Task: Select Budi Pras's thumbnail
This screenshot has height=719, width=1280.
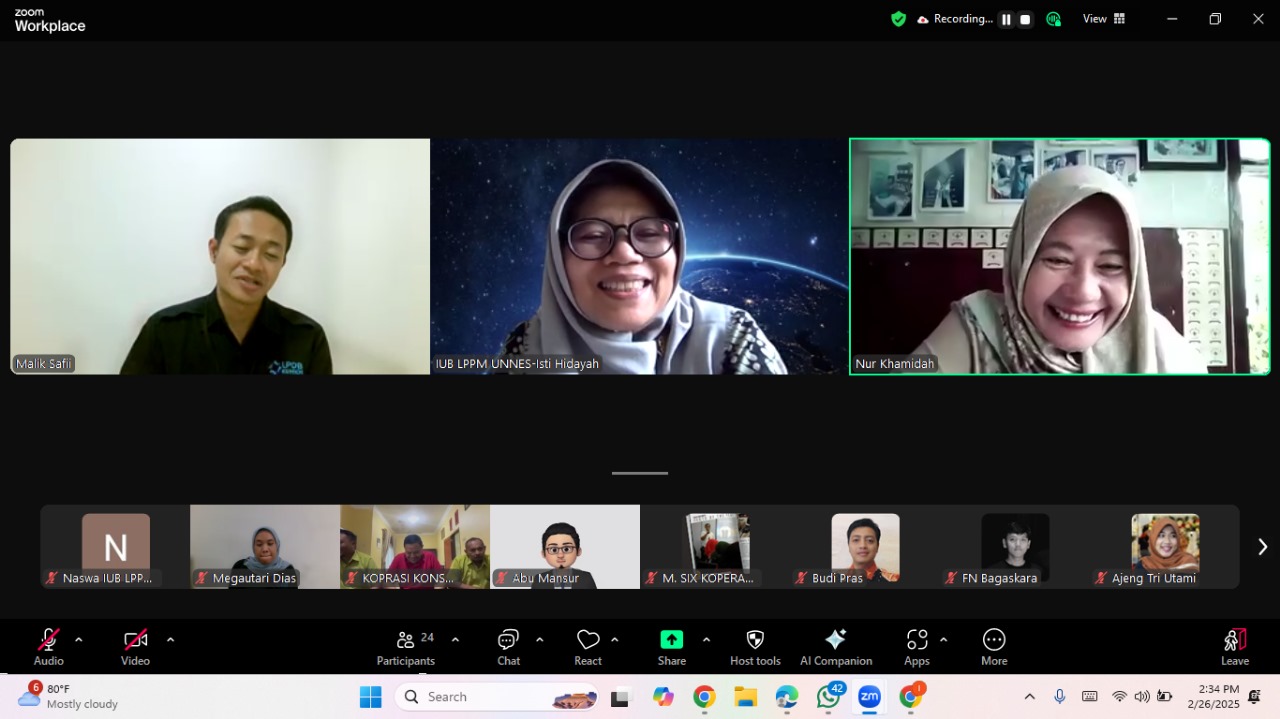Action: [x=865, y=547]
